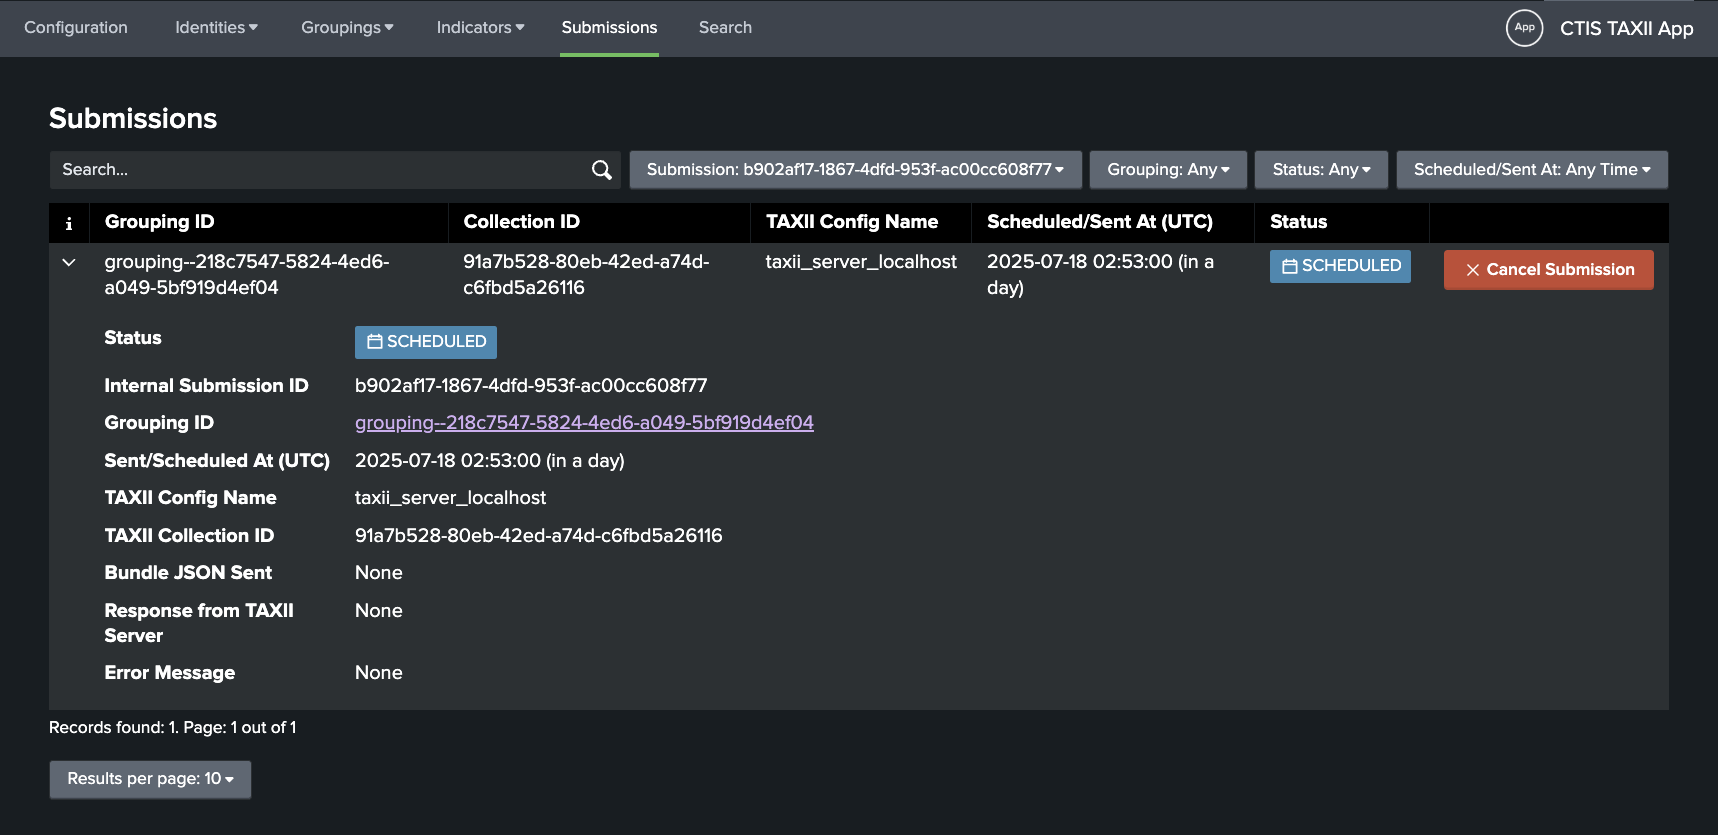1718x835 pixels.
Task: Switch to the Search tab
Action: click(725, 28)
